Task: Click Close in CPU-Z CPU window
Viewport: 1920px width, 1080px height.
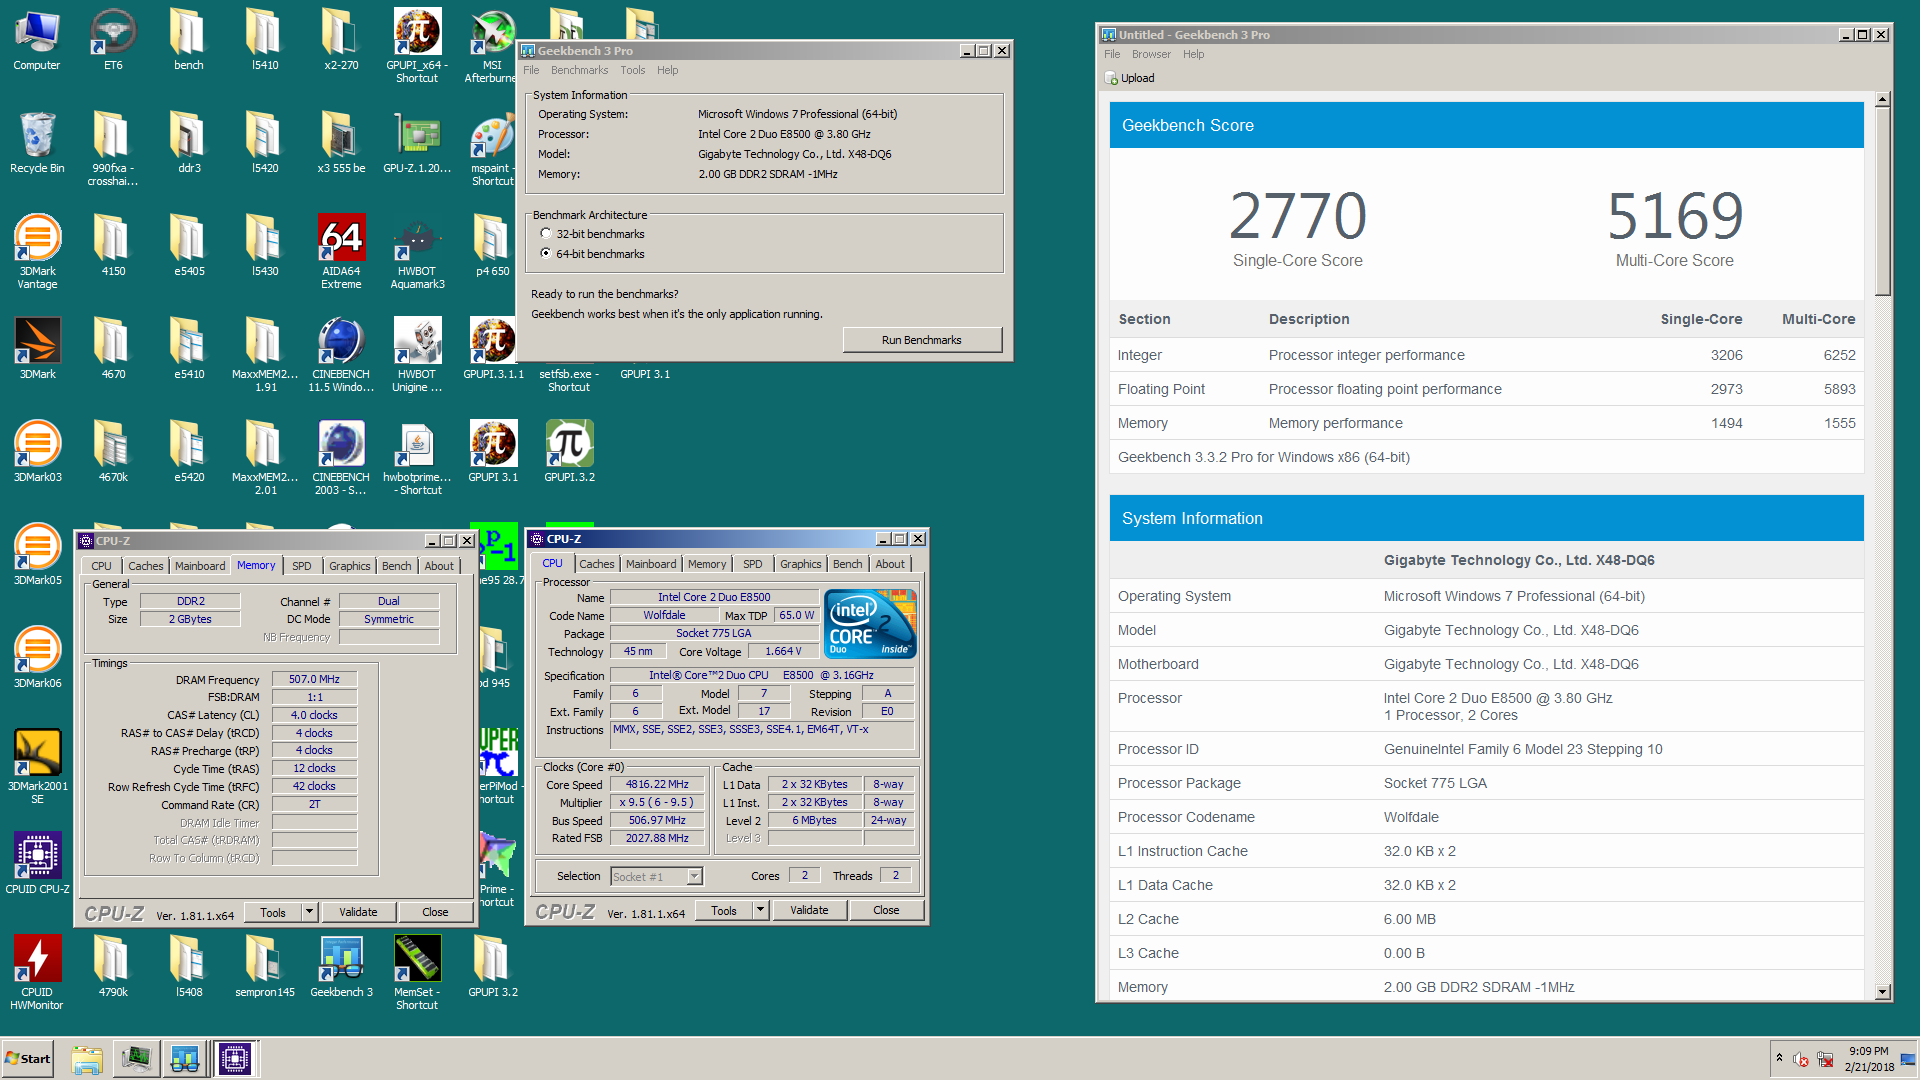Action: click(886, 910)
